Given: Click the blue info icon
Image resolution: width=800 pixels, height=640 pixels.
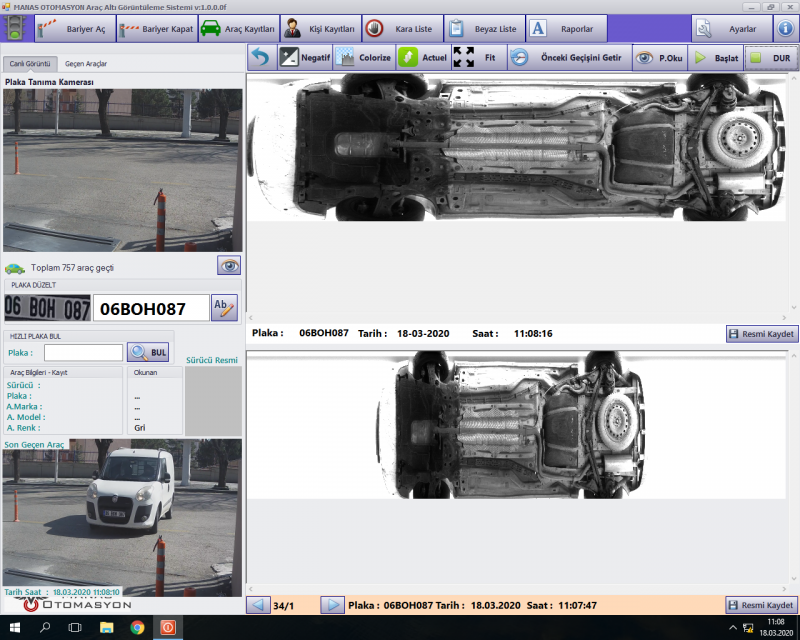Looking at the screenshot, I should pos(785,29).
